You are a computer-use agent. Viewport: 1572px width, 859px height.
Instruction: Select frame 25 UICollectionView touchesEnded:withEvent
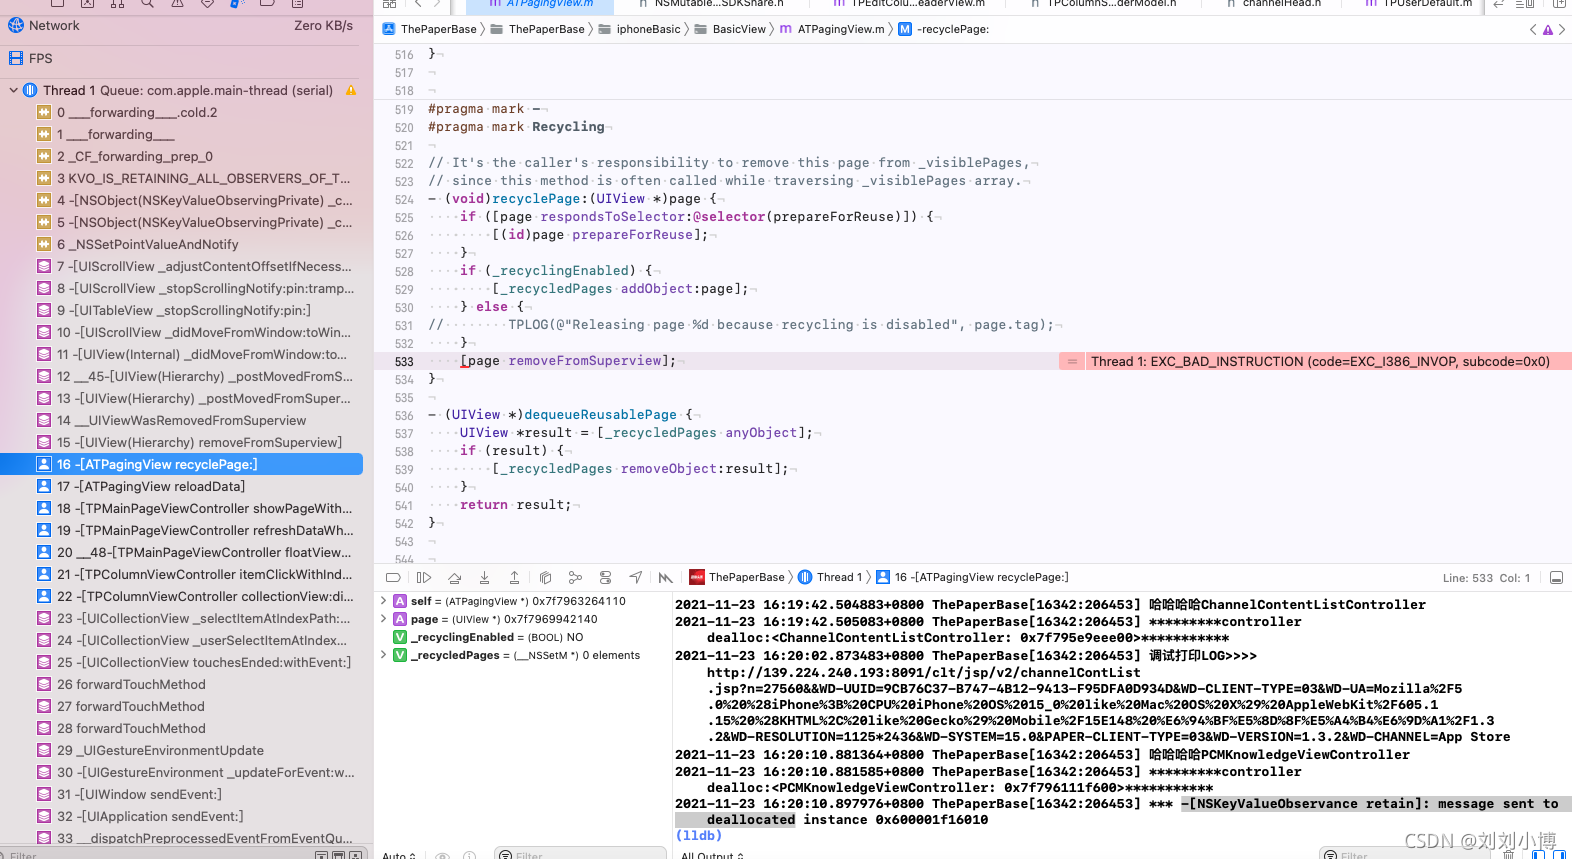coord(181,662)
